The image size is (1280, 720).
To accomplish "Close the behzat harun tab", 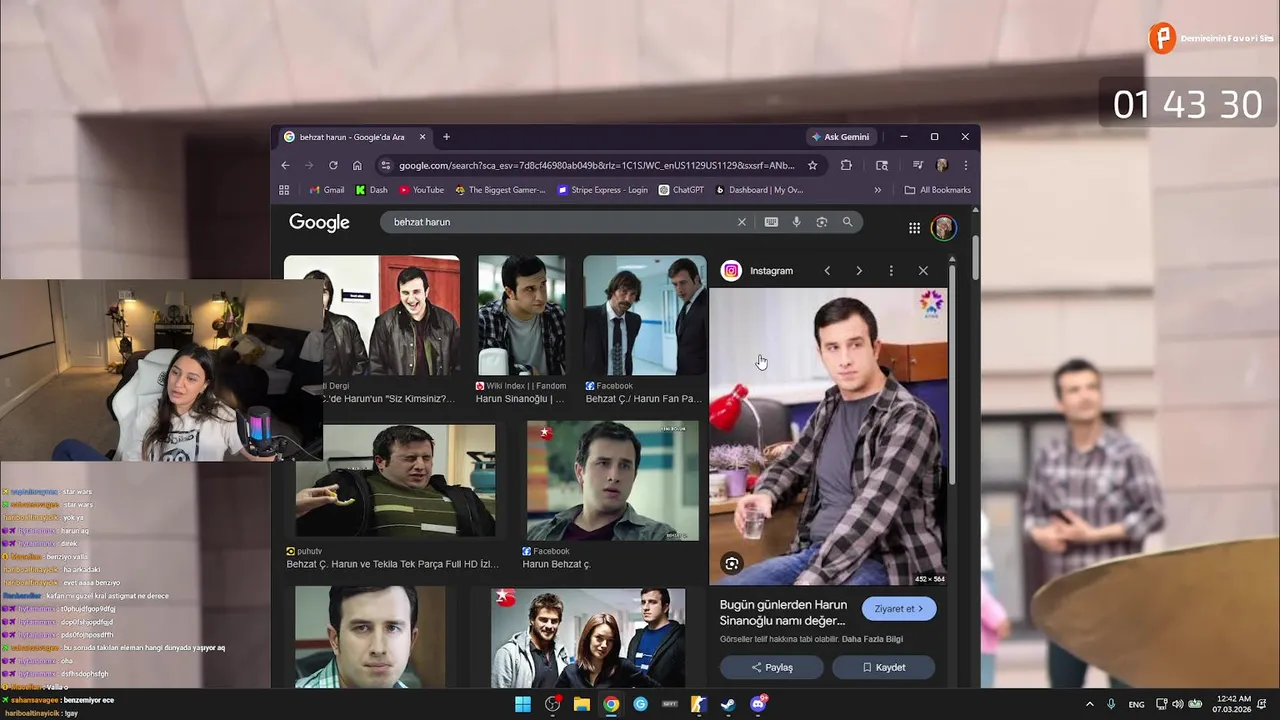I will pyautogui.click(x=422, y=137).
